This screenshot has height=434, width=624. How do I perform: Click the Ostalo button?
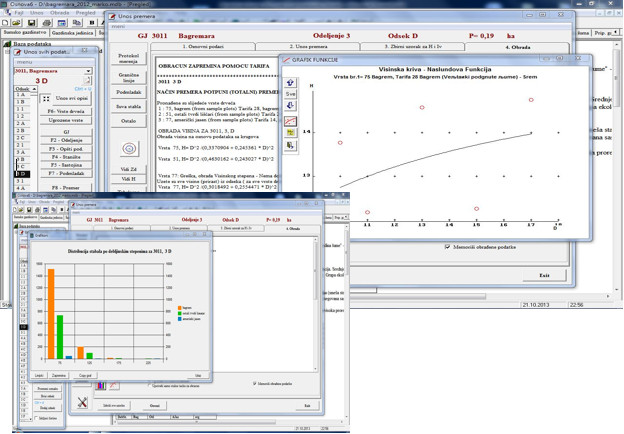pos(129,121)
